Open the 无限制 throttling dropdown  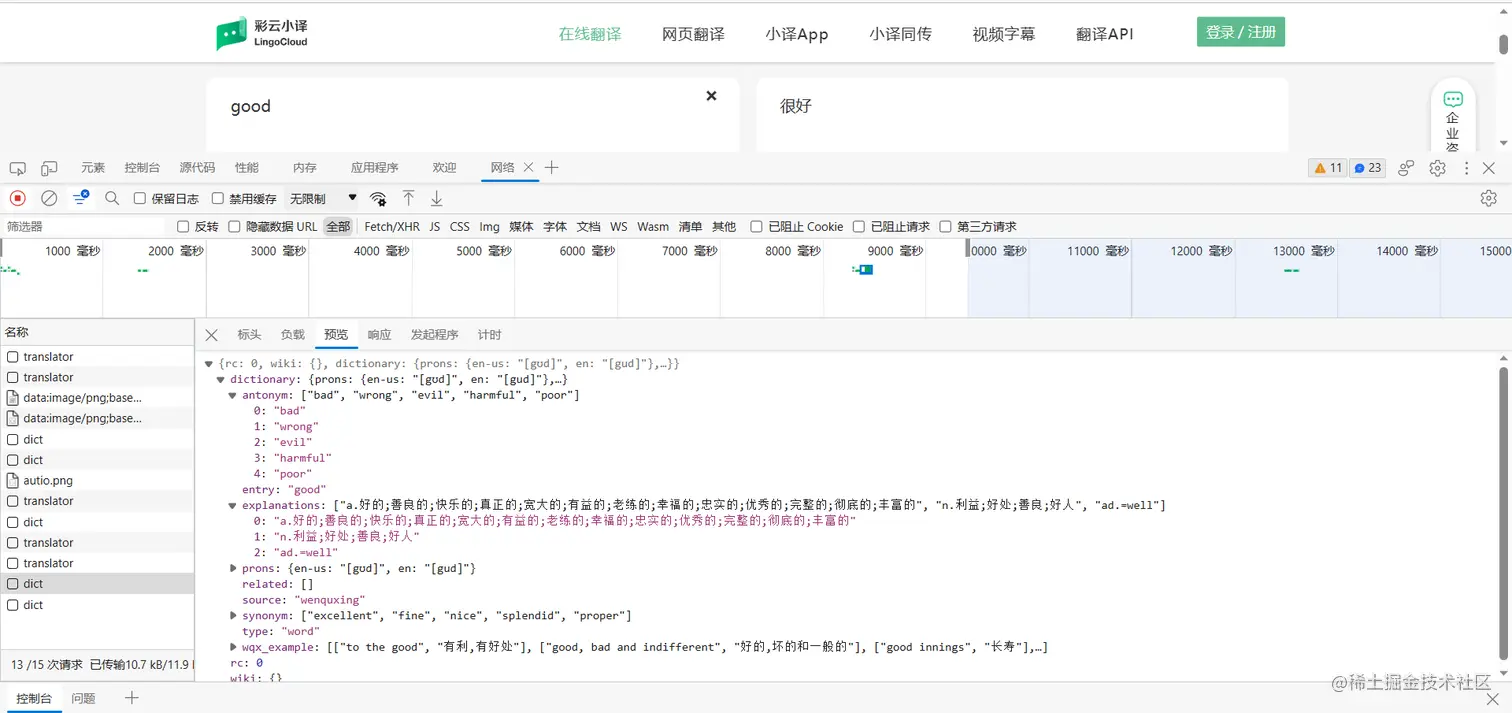pos(323,198)
